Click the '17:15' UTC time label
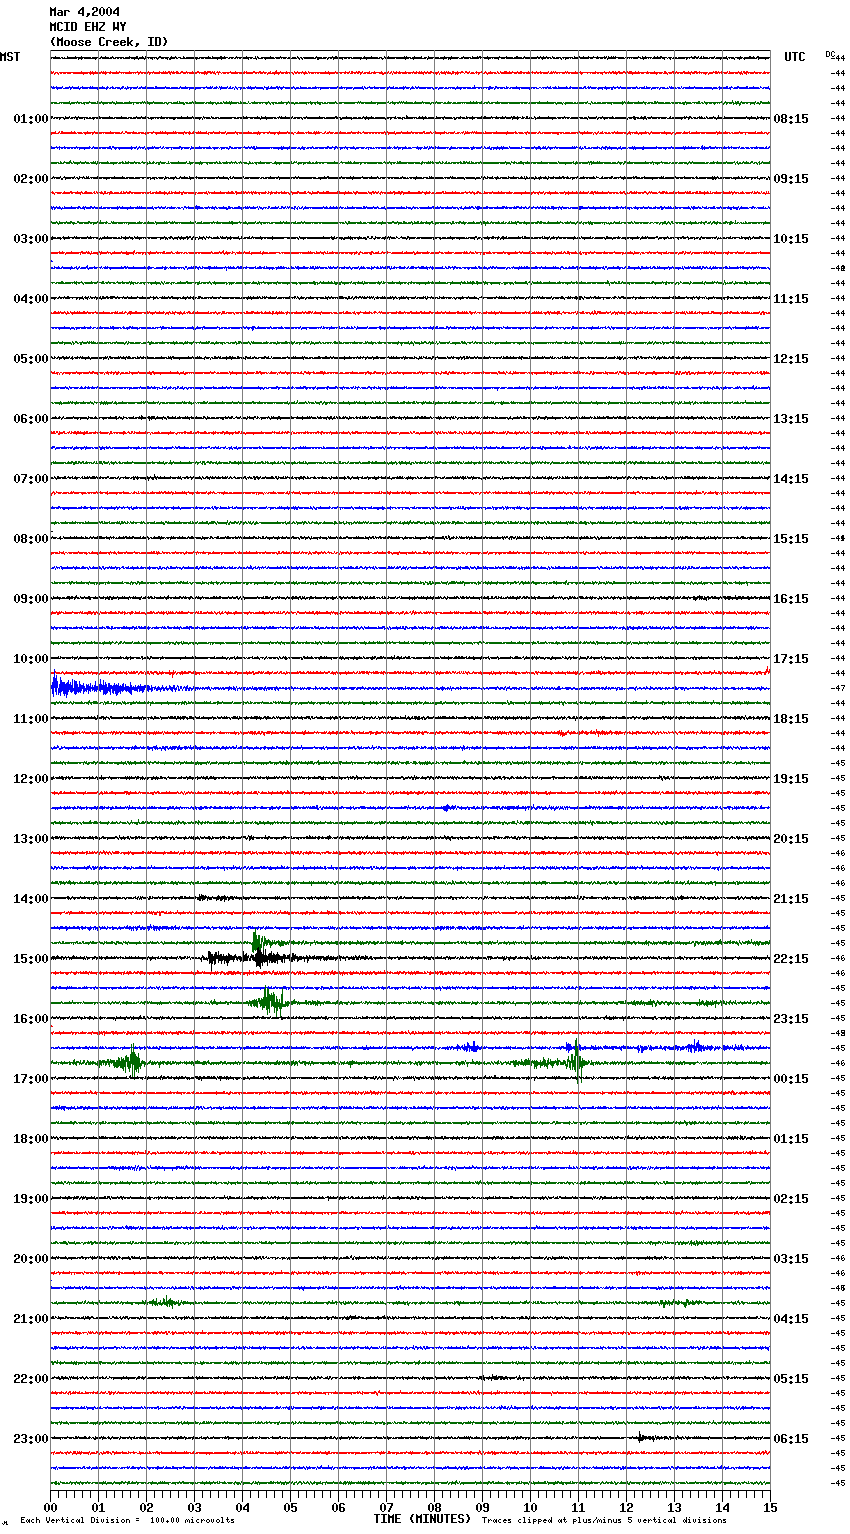Viewport: 850px width, 1534px height. [791, 659]
